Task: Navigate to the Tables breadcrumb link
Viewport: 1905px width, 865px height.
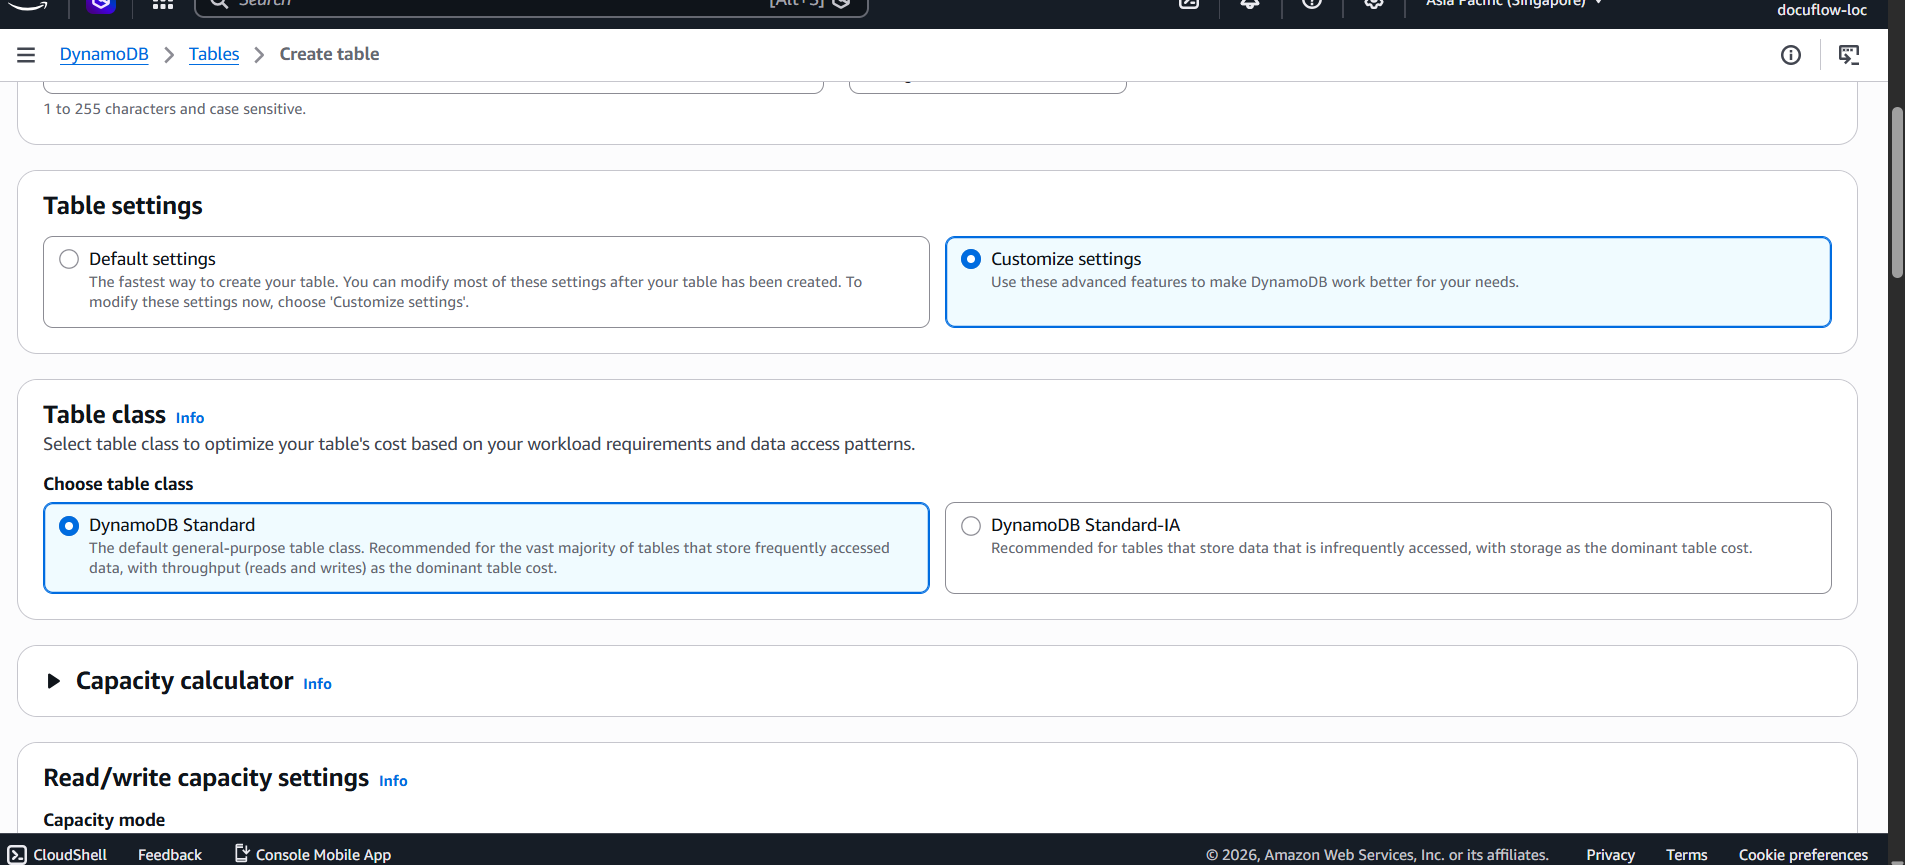Action: 214,54
